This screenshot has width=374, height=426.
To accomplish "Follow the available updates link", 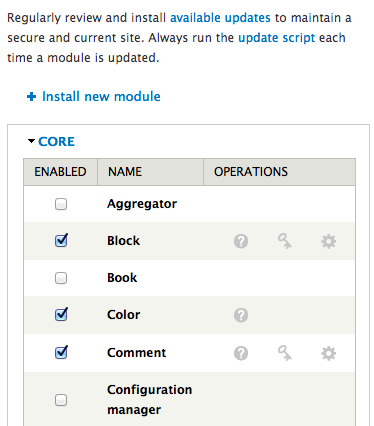I will point(220,18).
